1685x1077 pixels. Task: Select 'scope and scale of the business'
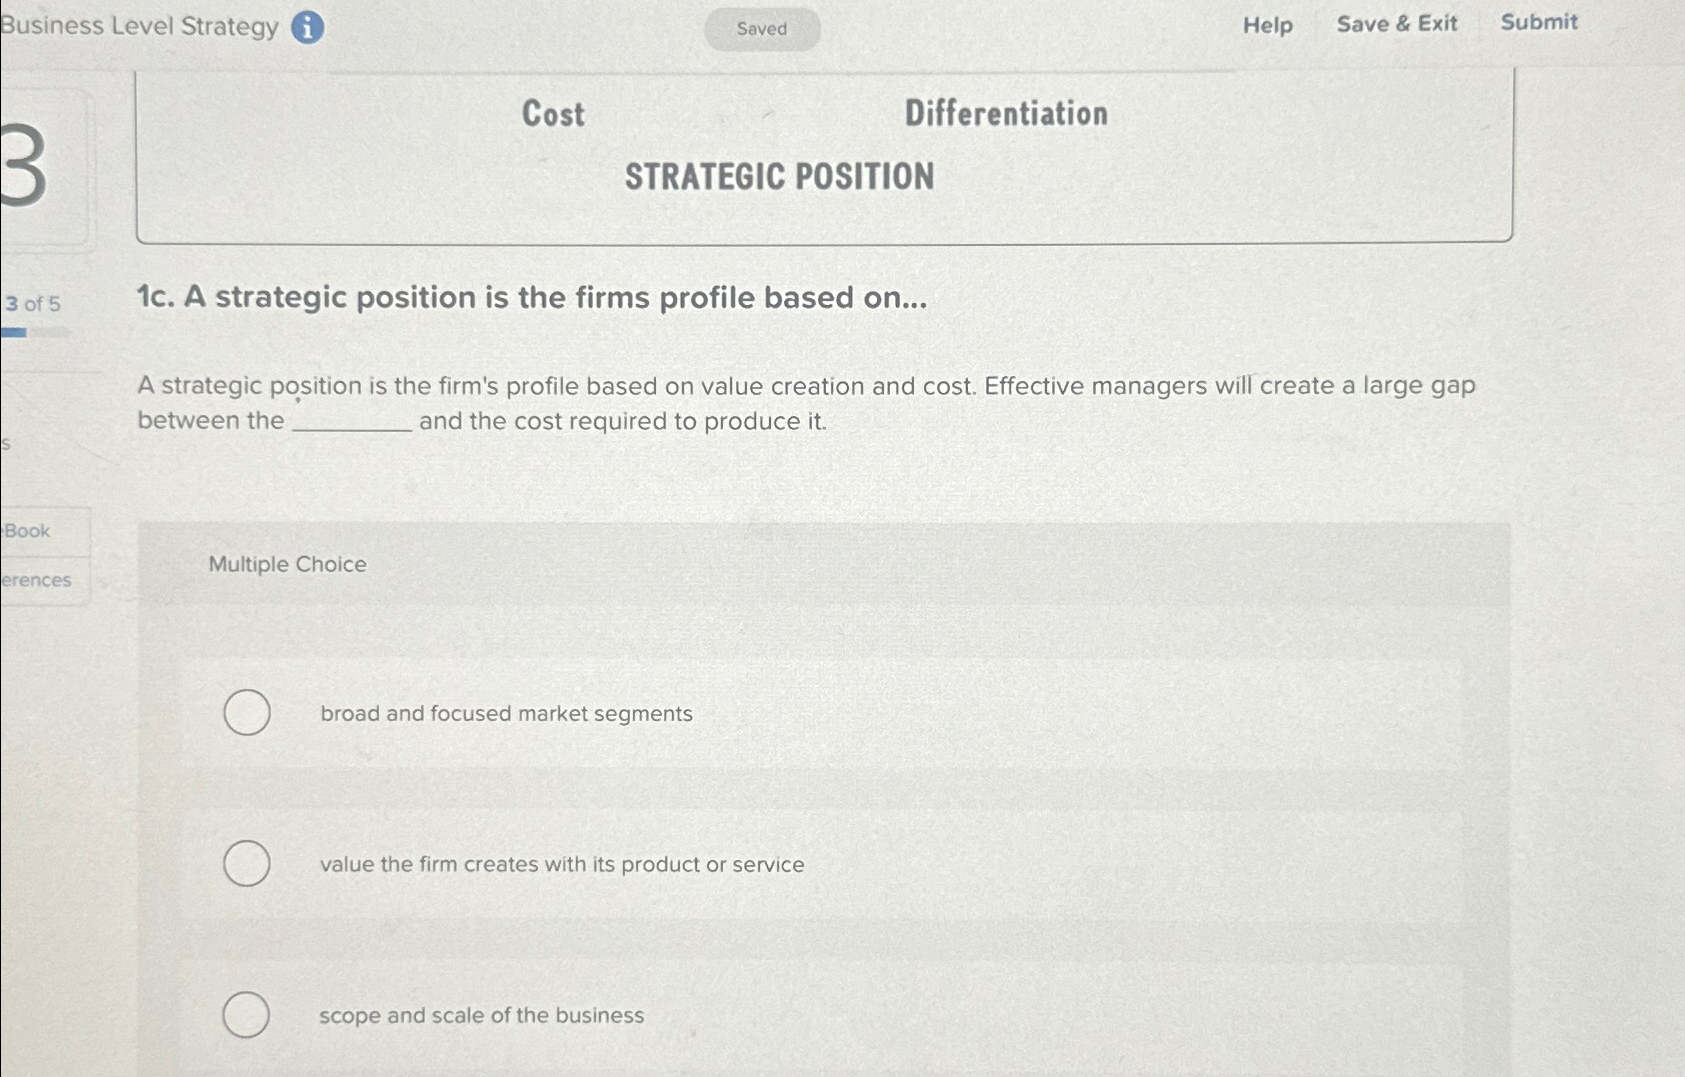click(246, 1015)
